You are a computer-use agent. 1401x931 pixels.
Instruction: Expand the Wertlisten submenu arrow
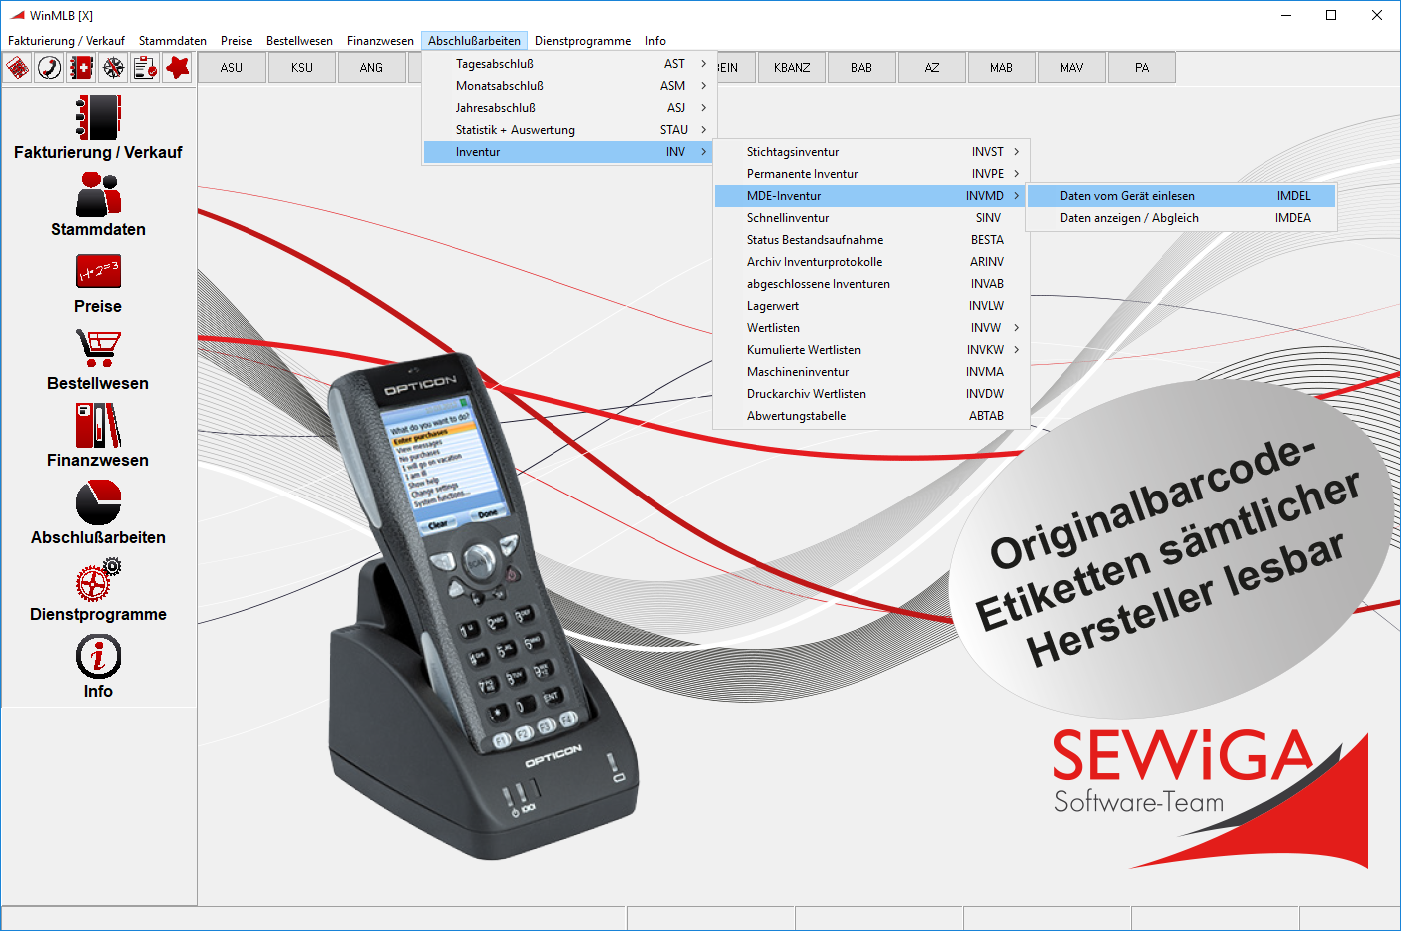tap(1017, 328)
